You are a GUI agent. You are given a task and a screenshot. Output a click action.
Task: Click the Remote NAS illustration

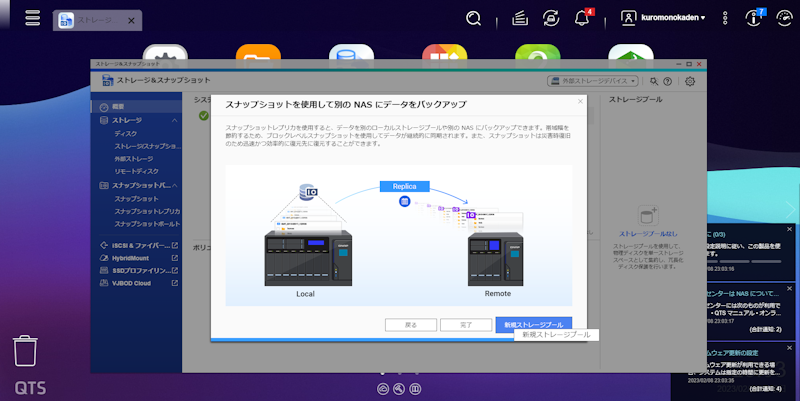pyautogui.click(x=495, y=259)
